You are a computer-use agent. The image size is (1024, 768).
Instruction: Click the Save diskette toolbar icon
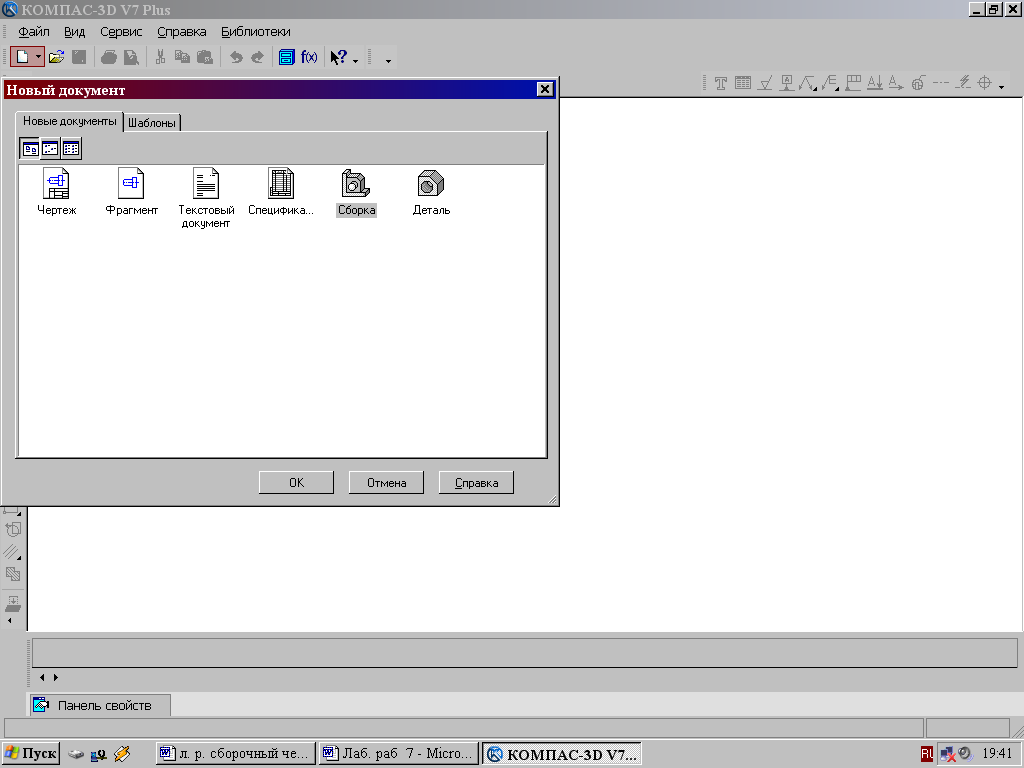click(x=79, y=57)
